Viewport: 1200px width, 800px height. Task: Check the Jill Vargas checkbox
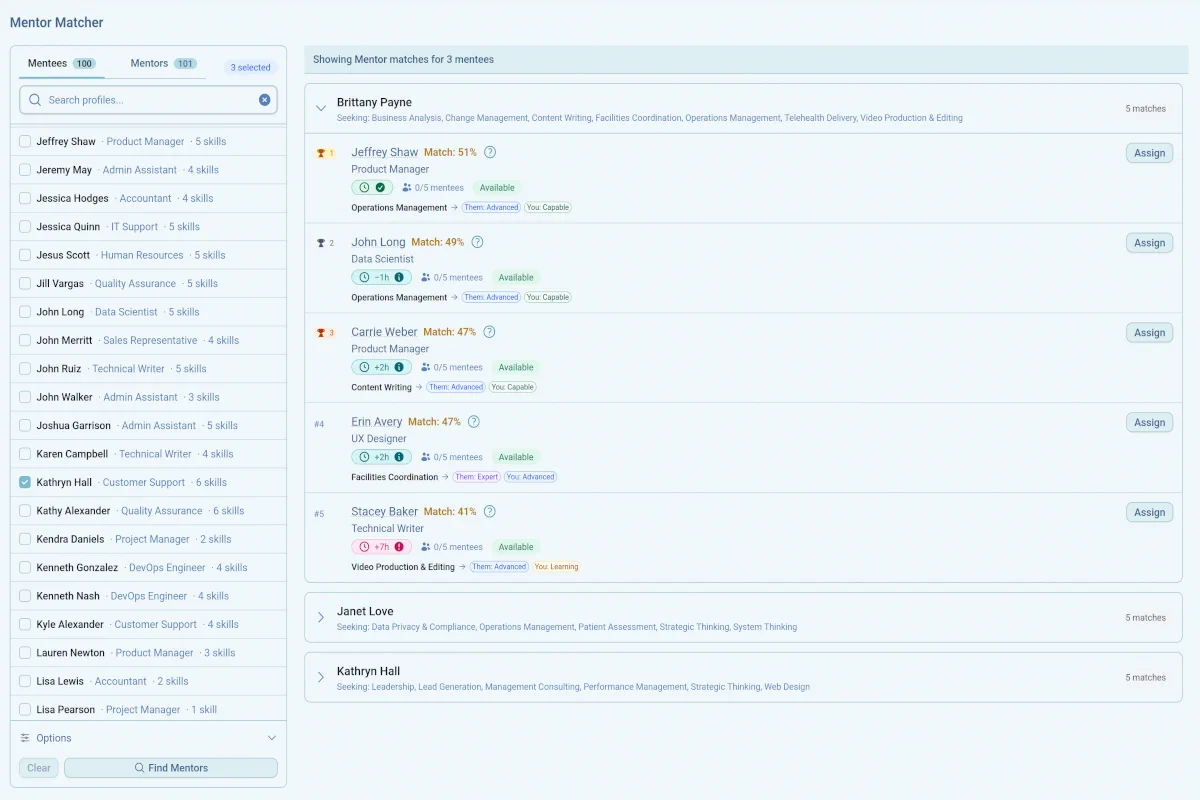pos(25,284)
